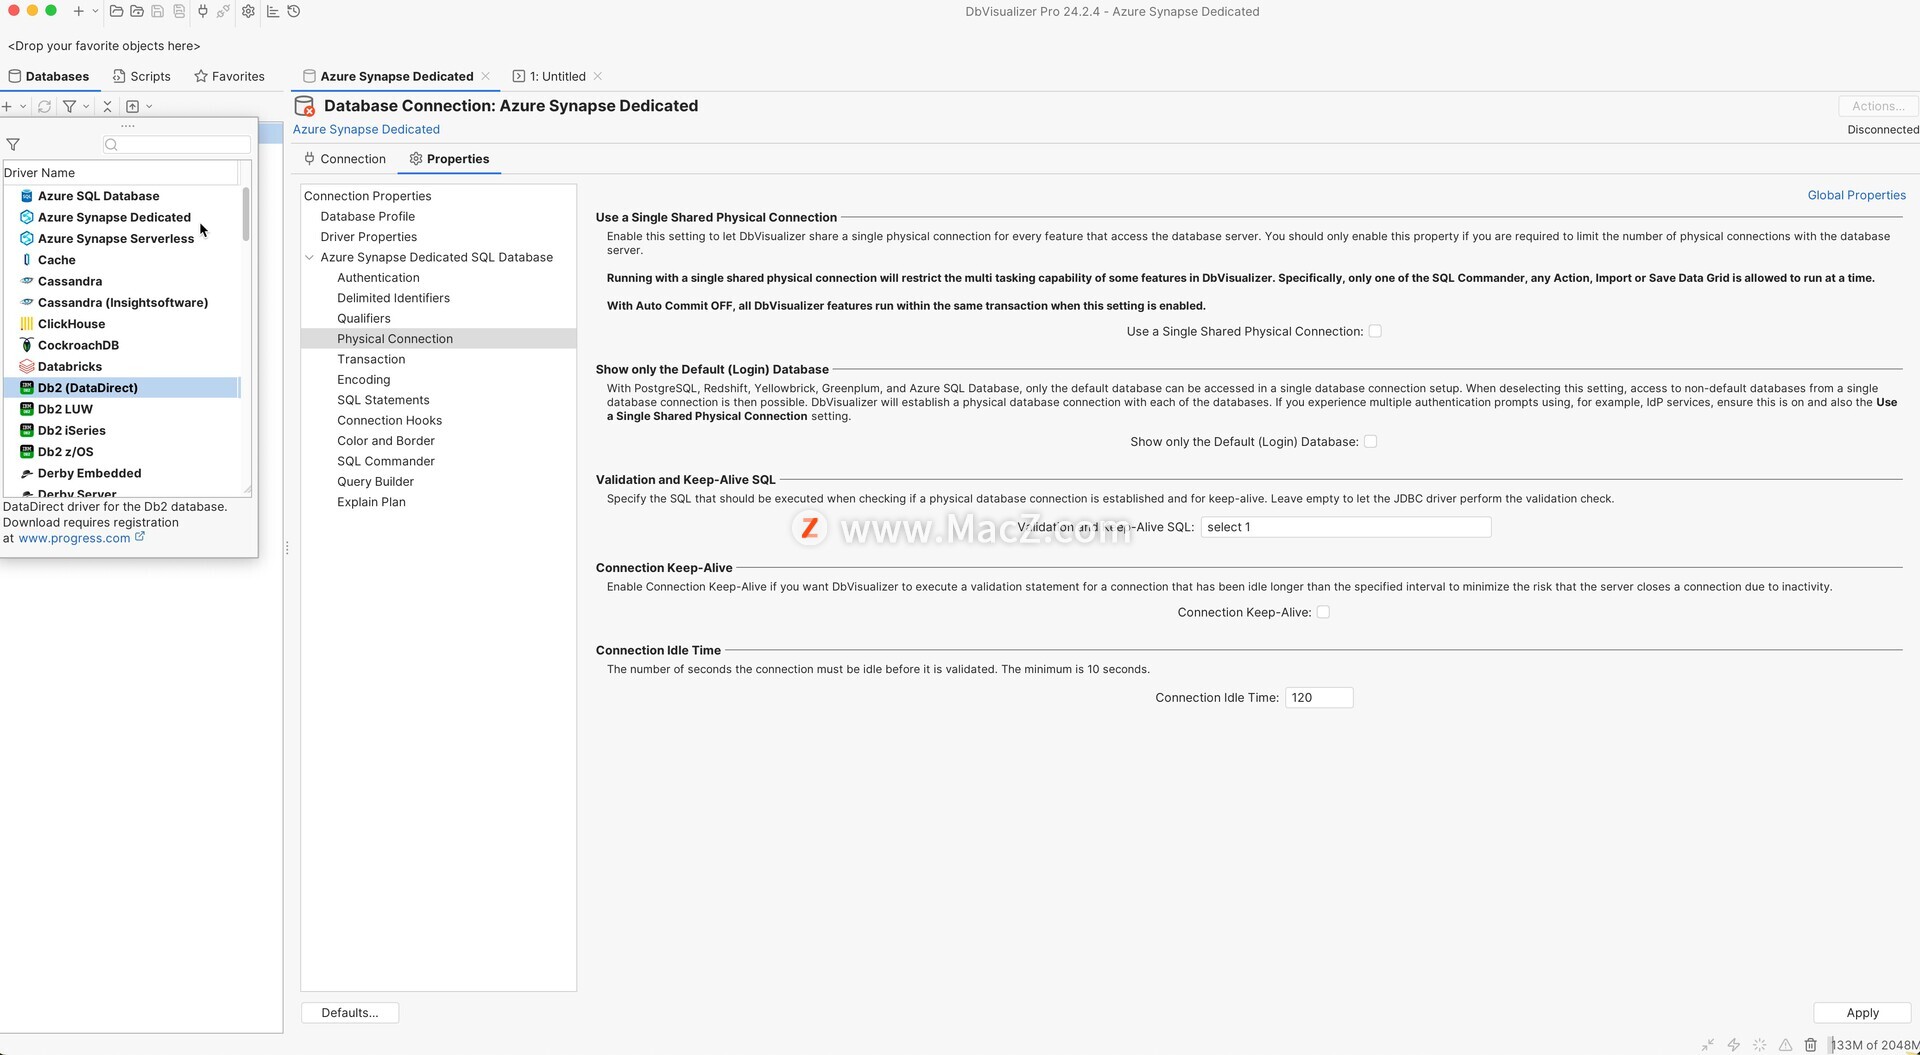Screen dimensions: 1920x1055
Task: Select Driver Properties in properties tree
Action: 368,237
